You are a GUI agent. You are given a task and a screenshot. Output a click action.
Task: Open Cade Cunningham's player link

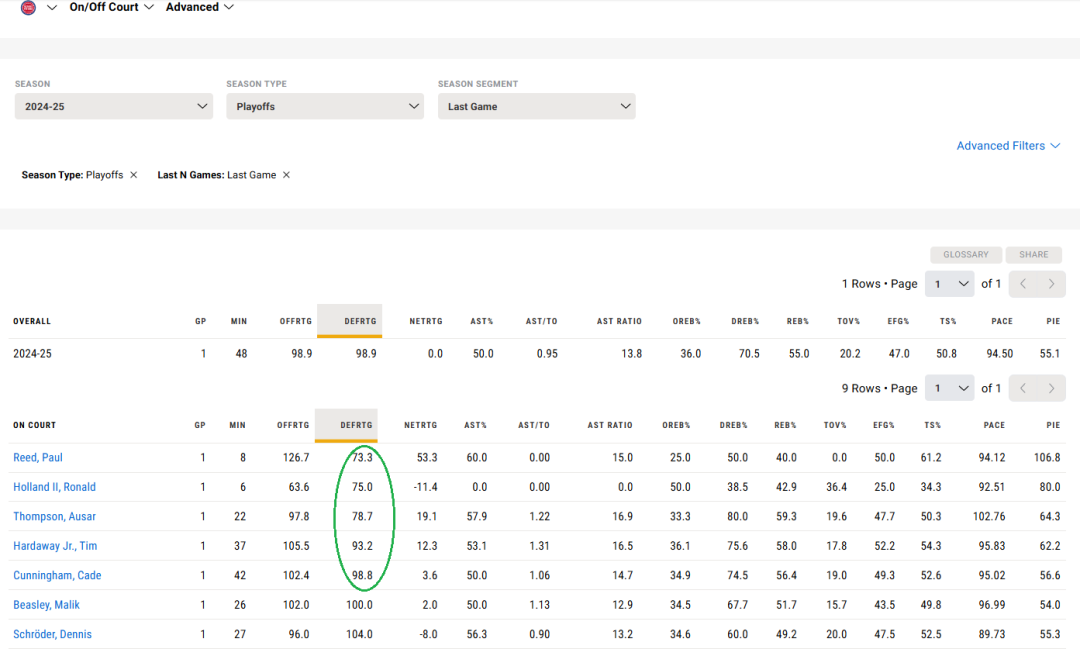[x=57, y=576]
